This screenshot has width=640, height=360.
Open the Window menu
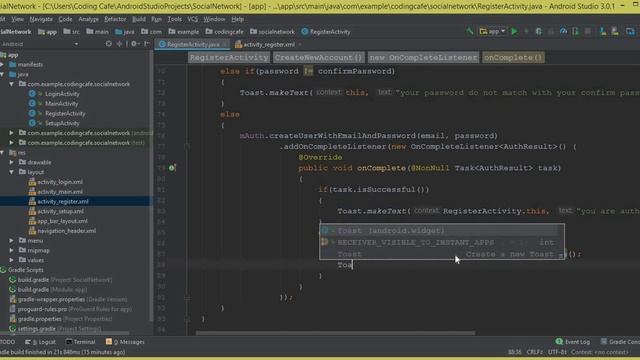coord(214,19)
